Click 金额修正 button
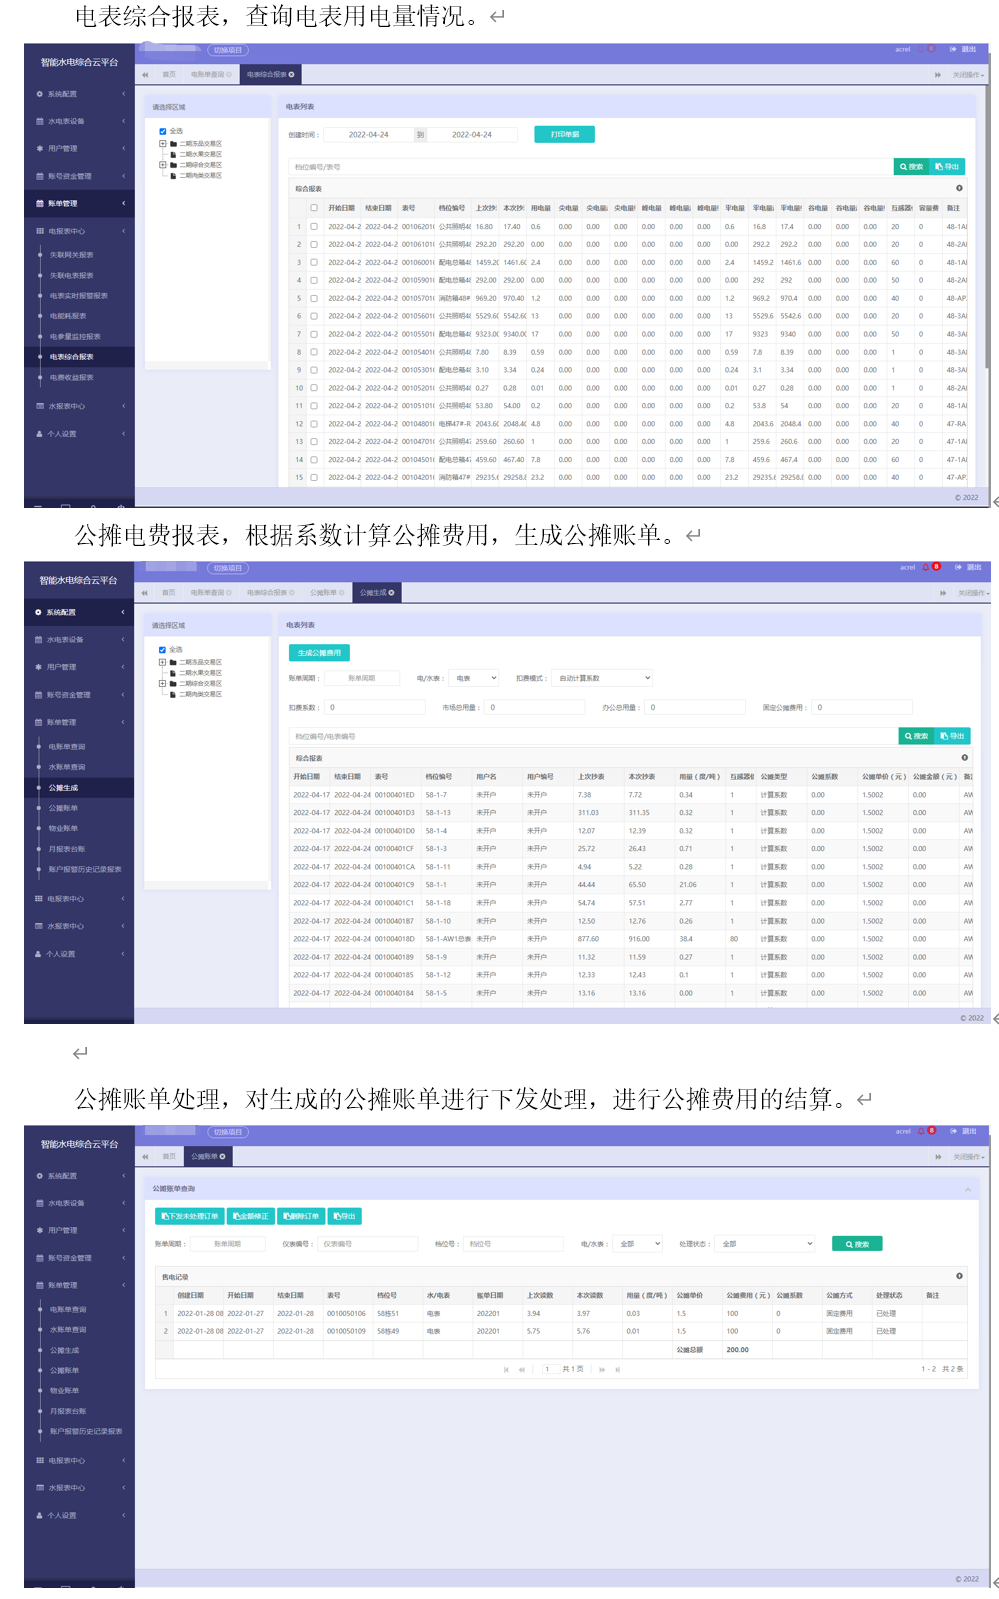This screenshot has height=1599, width=999. (251, 1216)
